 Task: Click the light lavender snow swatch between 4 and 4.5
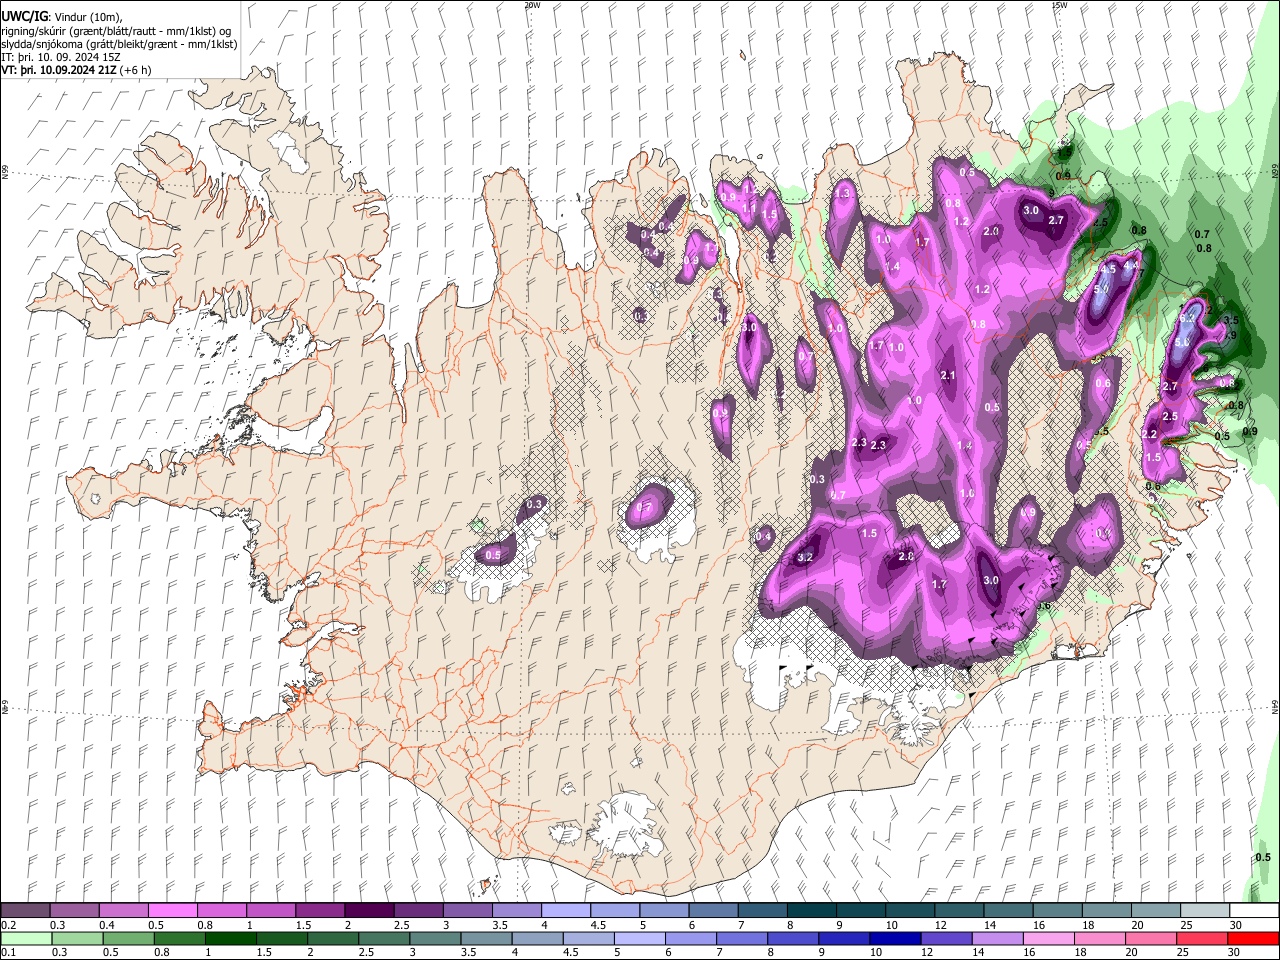tap(565, 910)
